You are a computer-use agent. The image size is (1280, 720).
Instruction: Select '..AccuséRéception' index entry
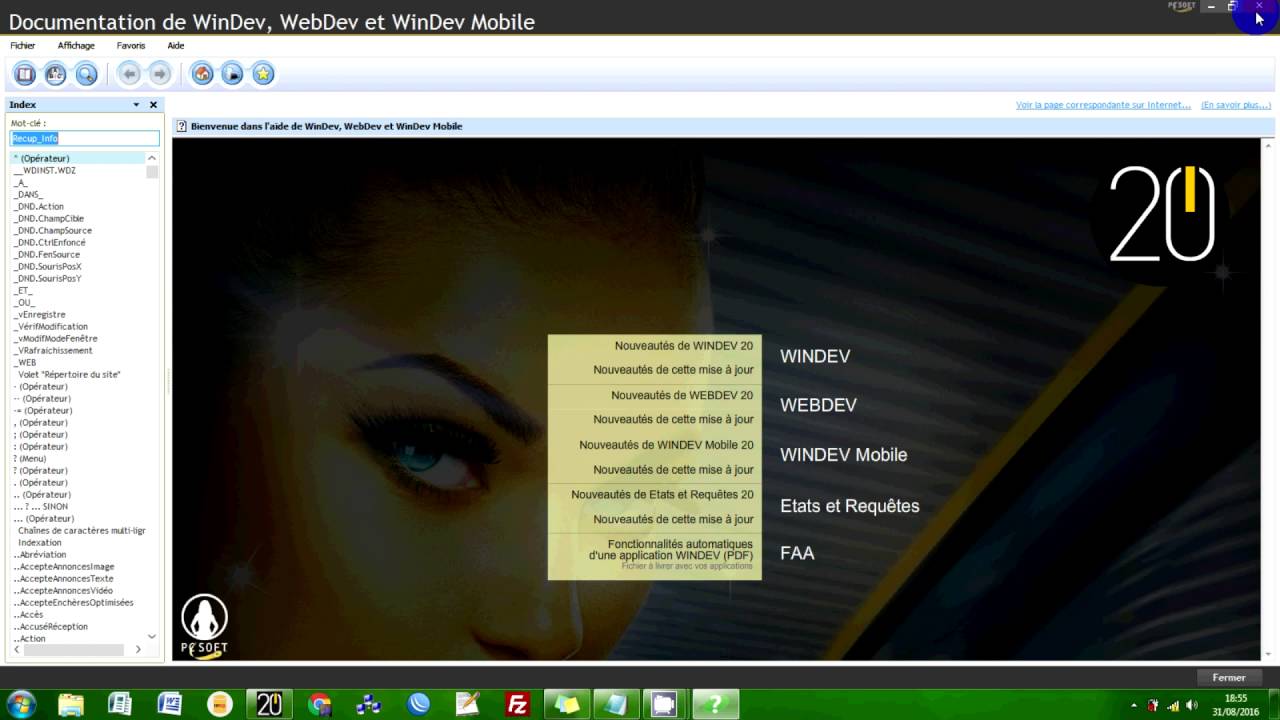[x=50, y=626]
